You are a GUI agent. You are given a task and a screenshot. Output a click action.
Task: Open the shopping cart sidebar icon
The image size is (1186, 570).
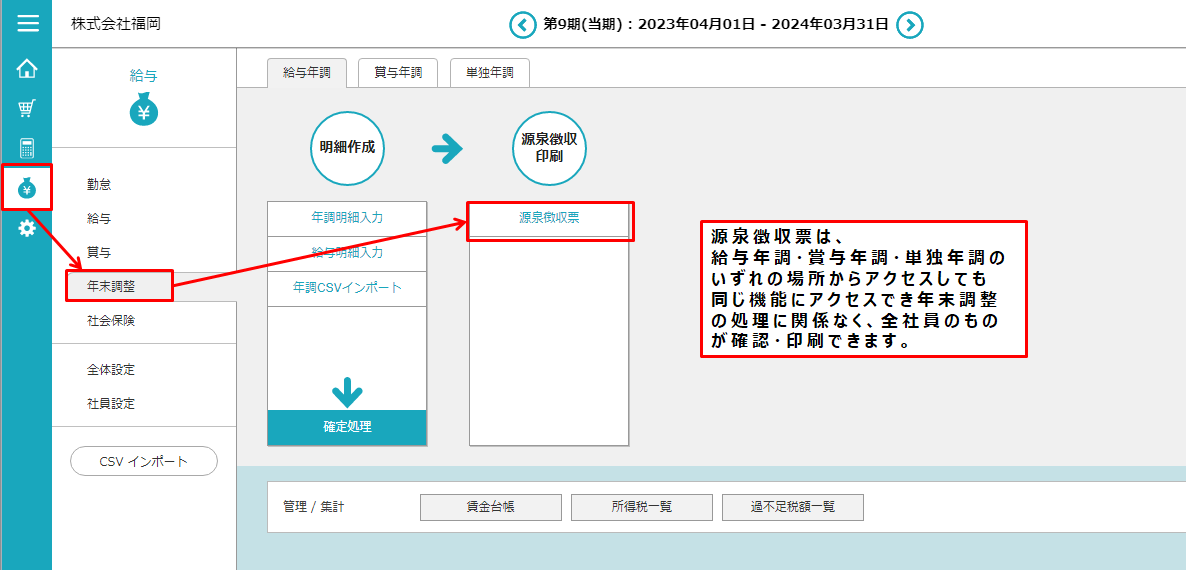(27, 108)
